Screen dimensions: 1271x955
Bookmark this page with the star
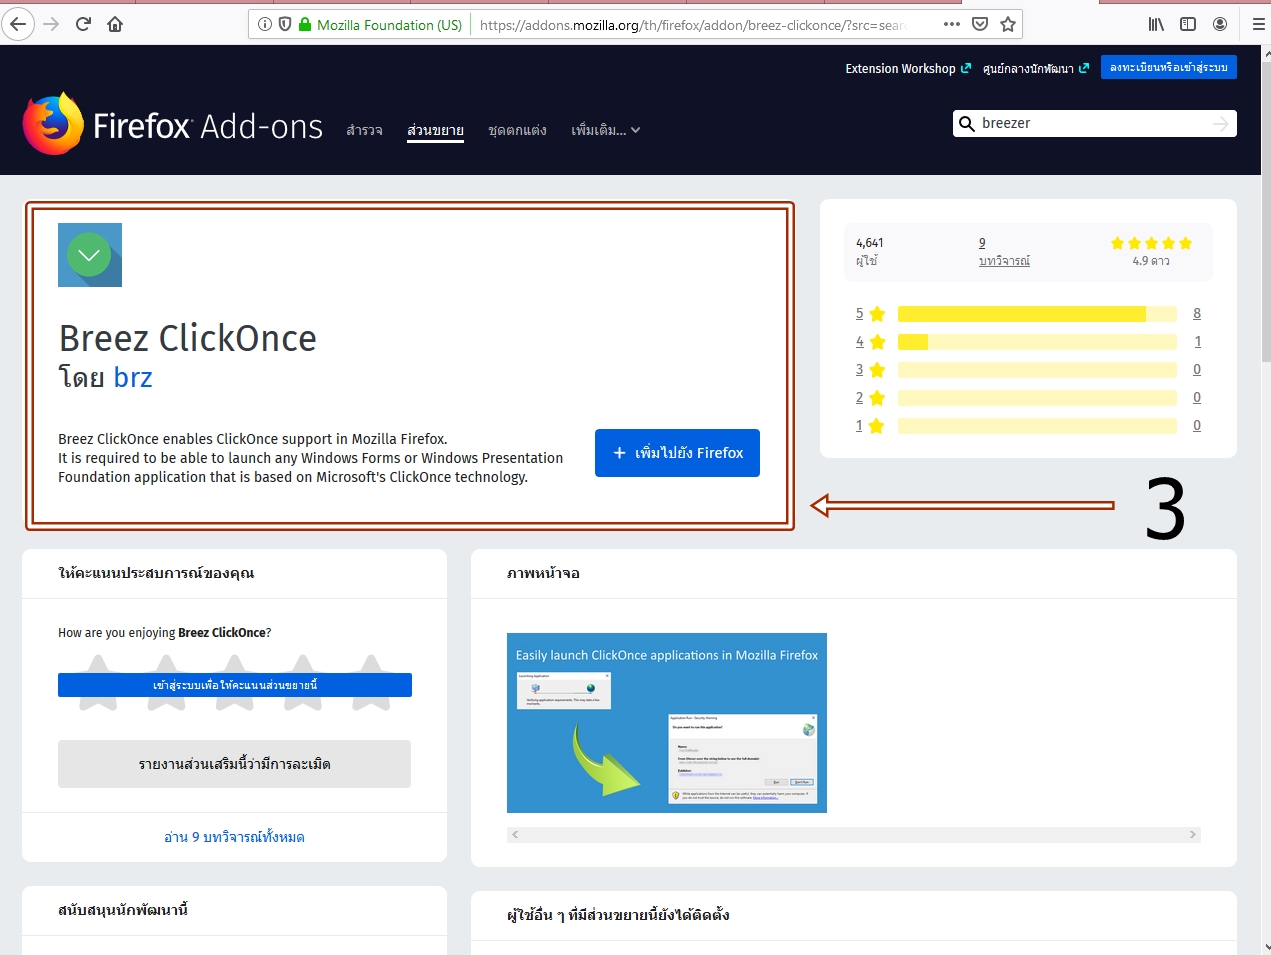pos(1008,24)
